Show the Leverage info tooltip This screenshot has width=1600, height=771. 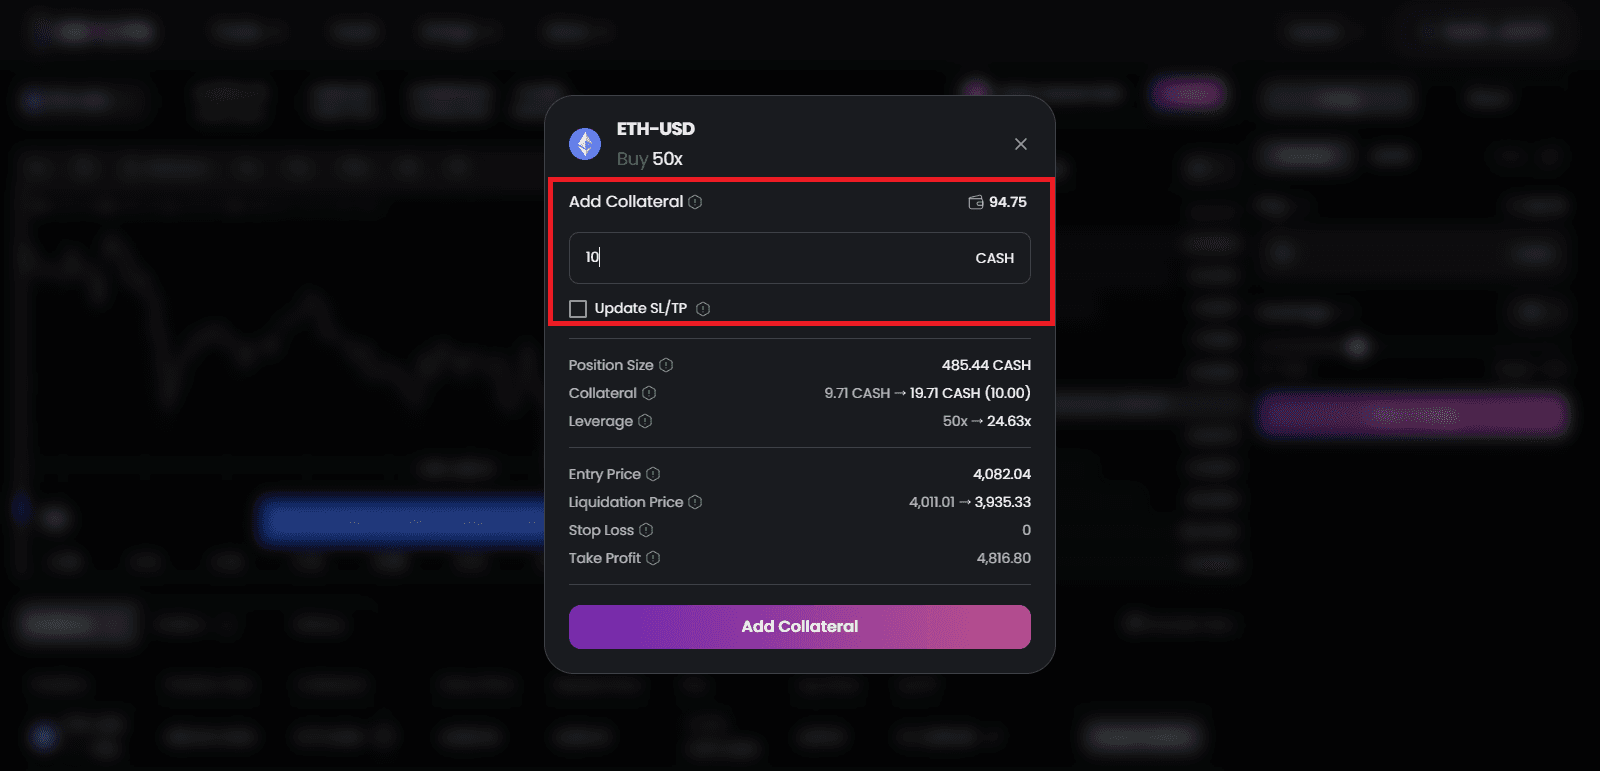click(645, 421)
